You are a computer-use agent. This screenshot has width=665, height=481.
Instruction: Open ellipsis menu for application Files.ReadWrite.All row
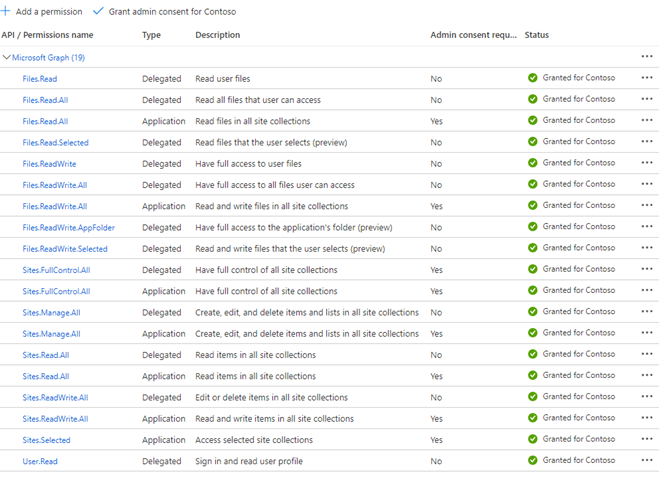coord(647,205)
